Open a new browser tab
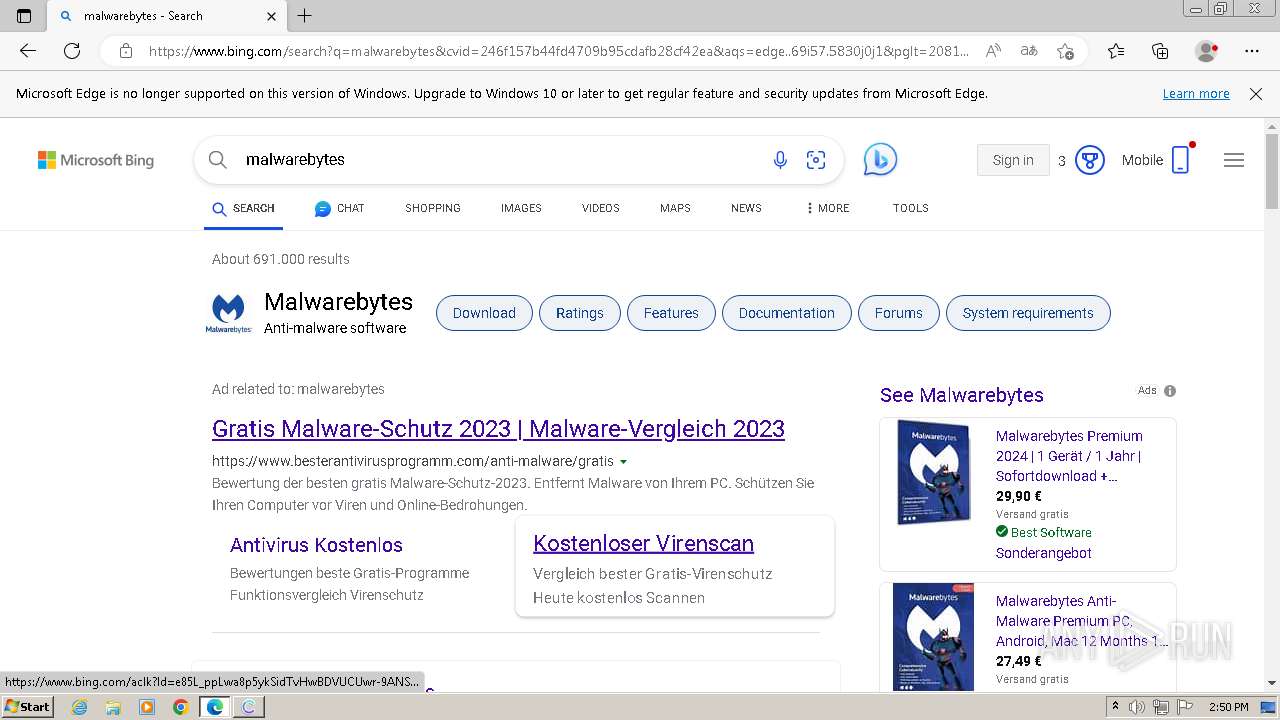Image resolution: width=1280 pixels, height=720 pixels. (x=305, y=16)
